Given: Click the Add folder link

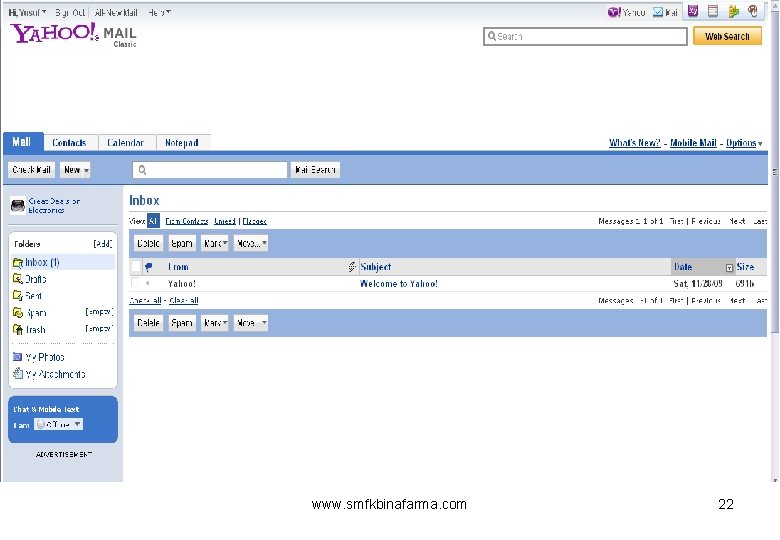Looking at the screenshot, I should (x=102, y=244).
